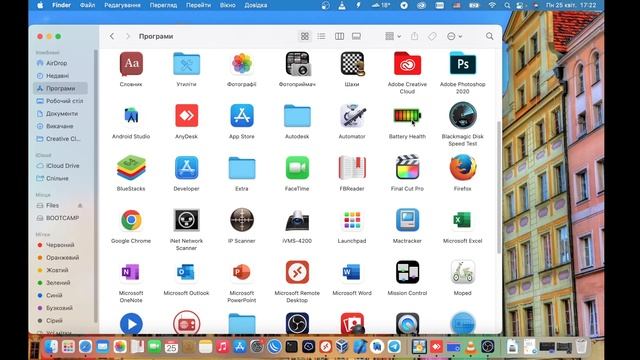
Task: Open the Dictionary app (Словник)
Action: click(131, 64)
